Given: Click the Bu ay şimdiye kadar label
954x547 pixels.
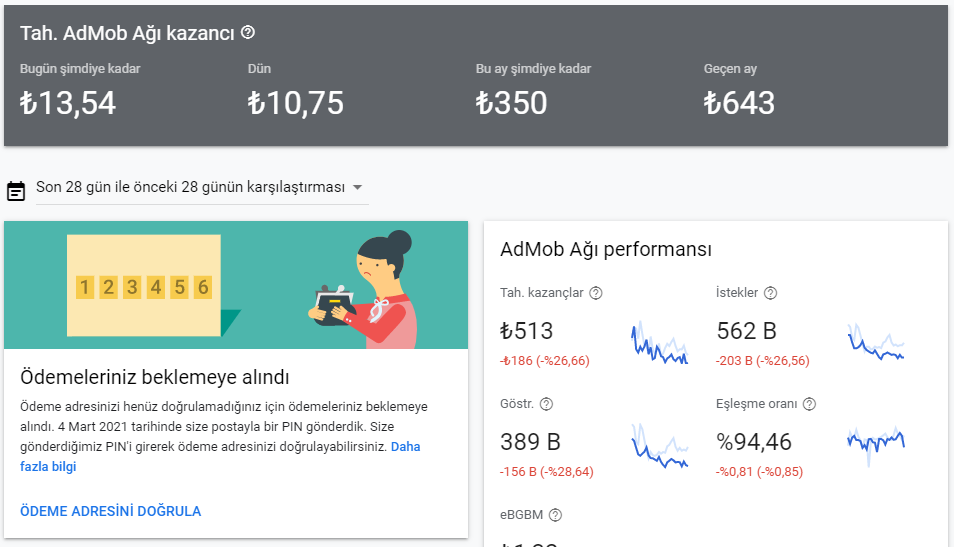Looking at the screenshot, I should coord(534,69).
